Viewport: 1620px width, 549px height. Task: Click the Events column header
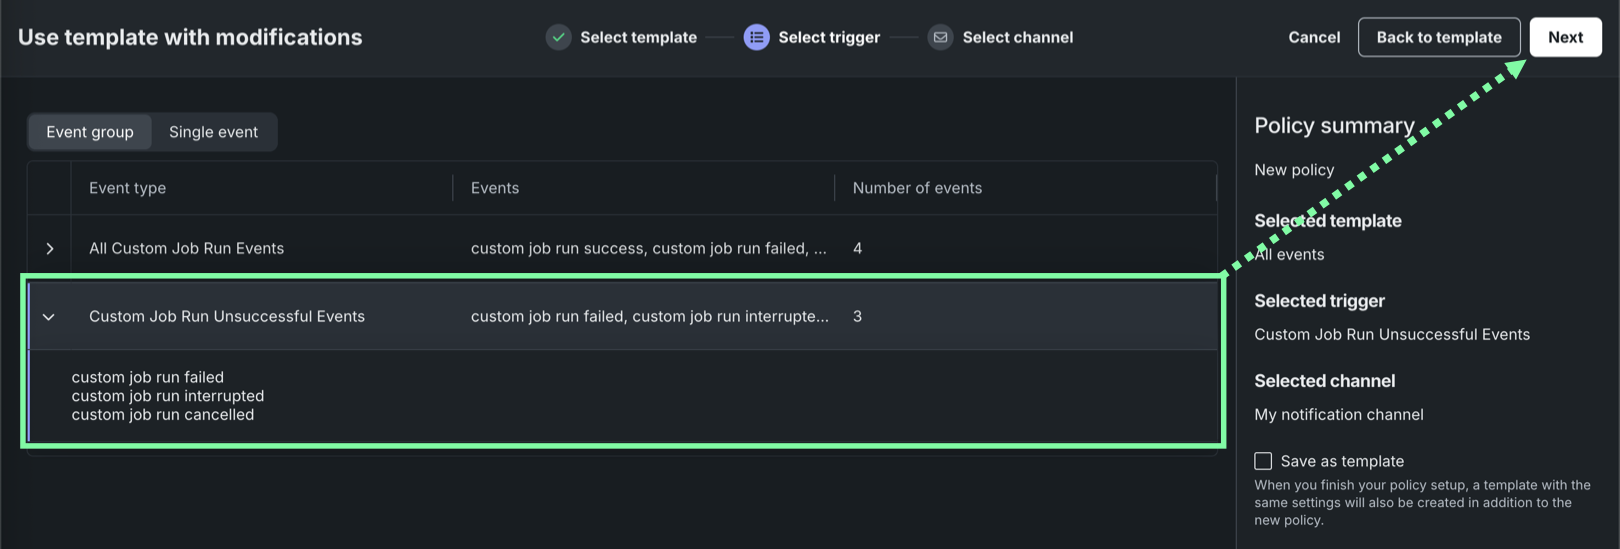pyautogui.click(x=495, y=188)
